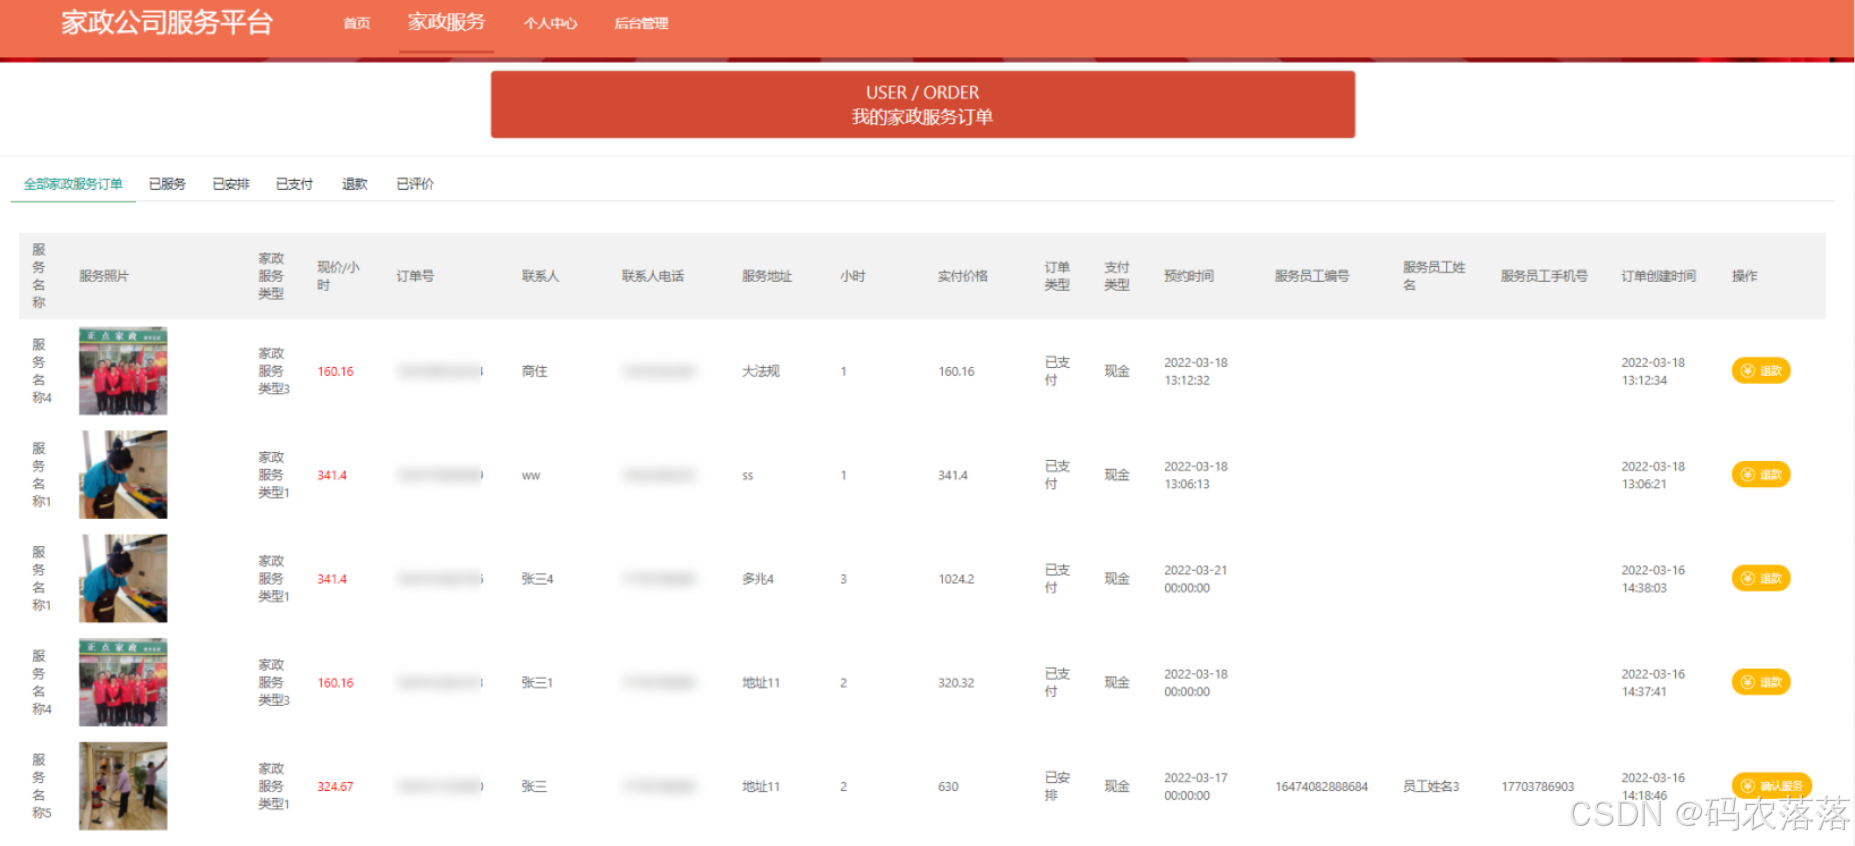The width and height of the screenshot is (1855, 846).
Task: Select employee number 16474082888684
Action: point(1321,787)
